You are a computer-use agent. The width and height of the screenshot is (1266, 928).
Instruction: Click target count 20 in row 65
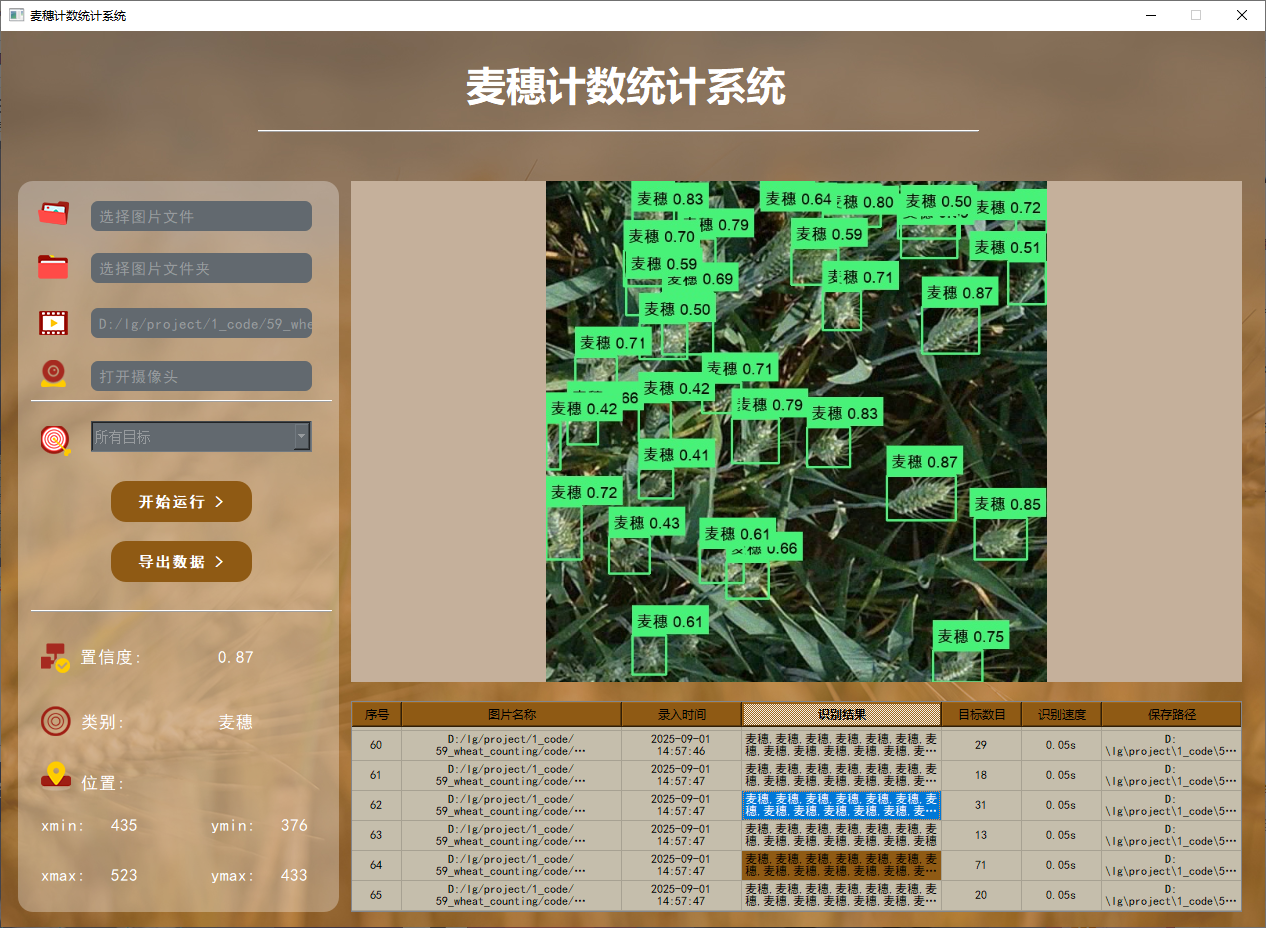981,895
